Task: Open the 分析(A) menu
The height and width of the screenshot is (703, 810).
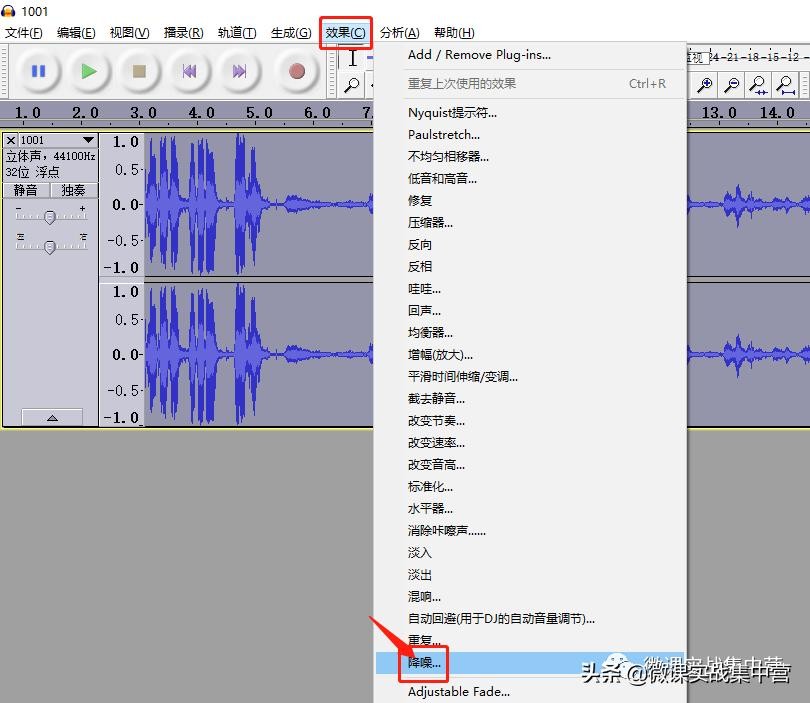Action: tap(399, 32)
